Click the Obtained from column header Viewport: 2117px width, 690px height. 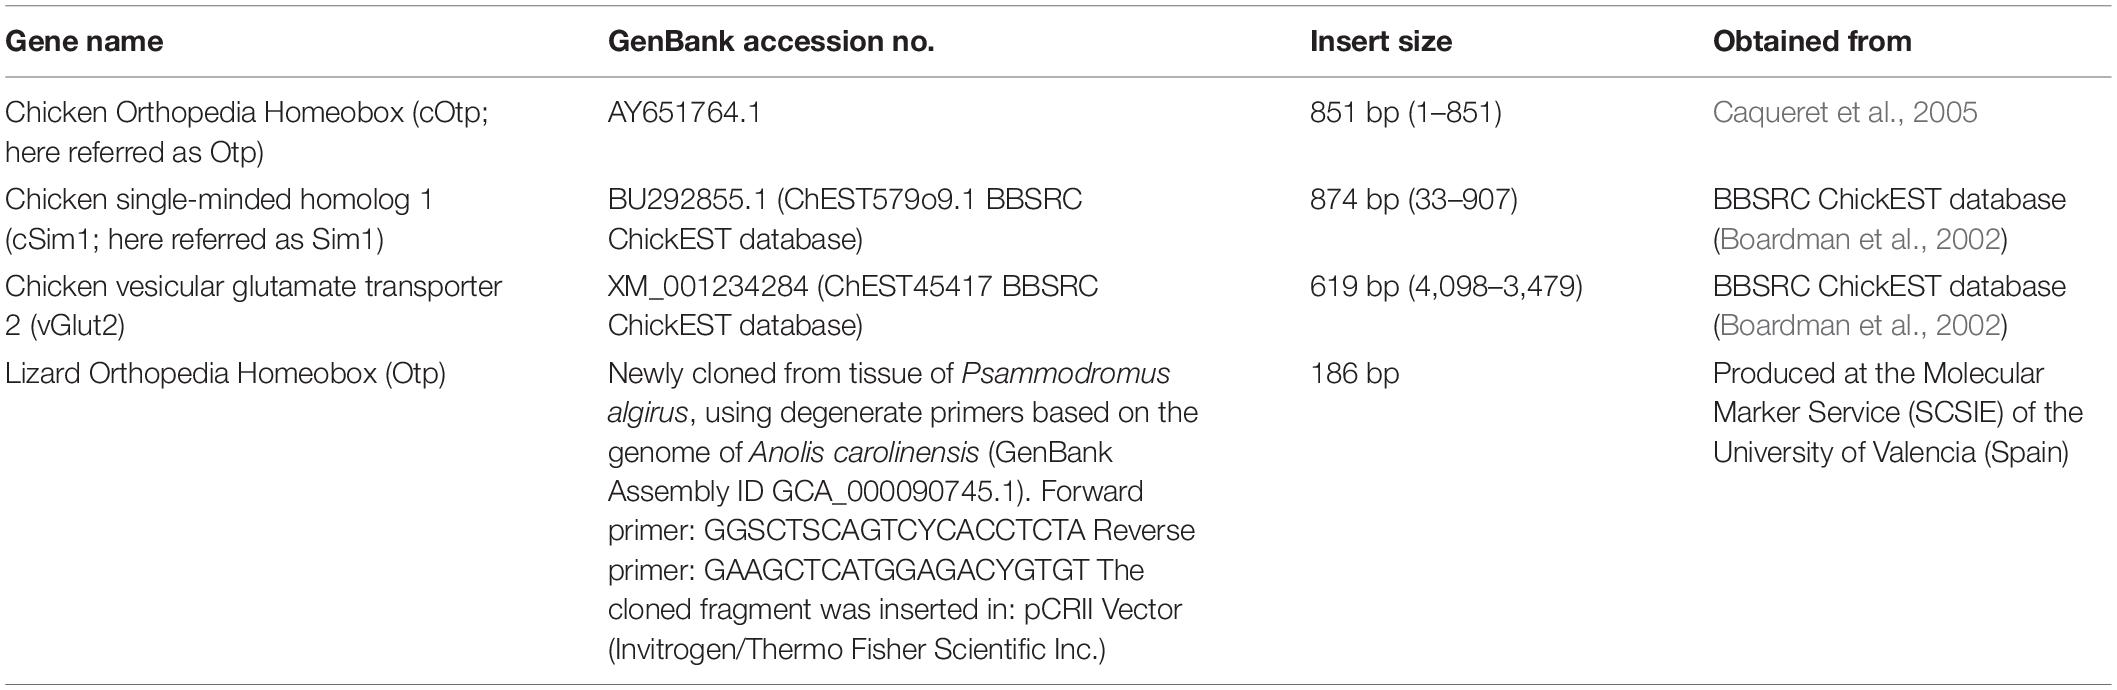click(1812, 41)
